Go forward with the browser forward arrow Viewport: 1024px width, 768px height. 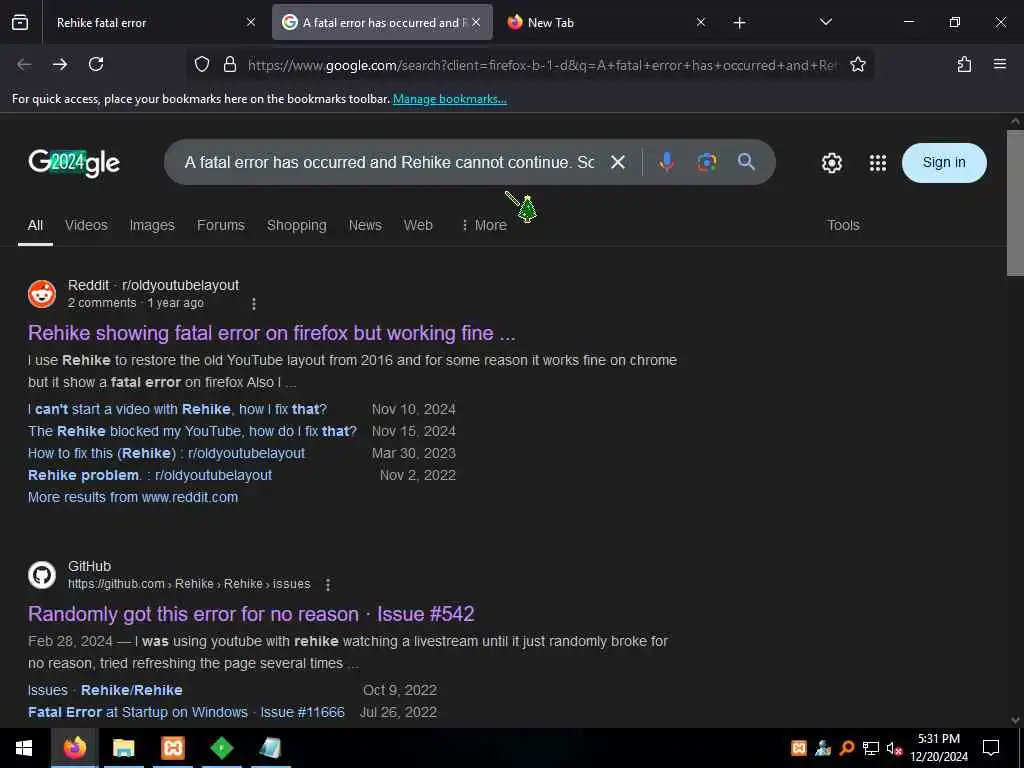[x=60, y=64]
